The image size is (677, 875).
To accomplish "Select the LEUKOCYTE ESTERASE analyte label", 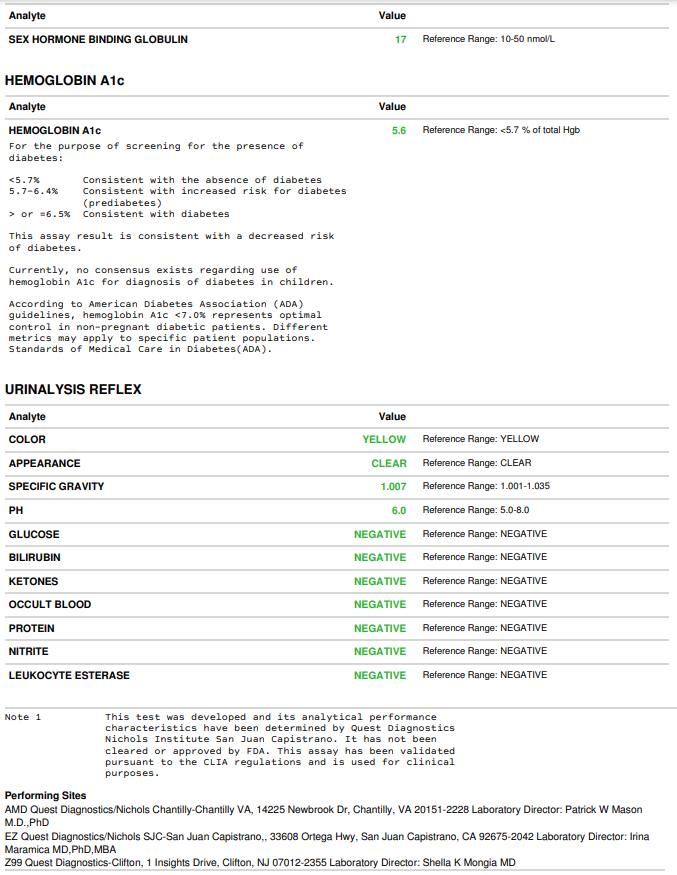I will click(x=69, y=675).
